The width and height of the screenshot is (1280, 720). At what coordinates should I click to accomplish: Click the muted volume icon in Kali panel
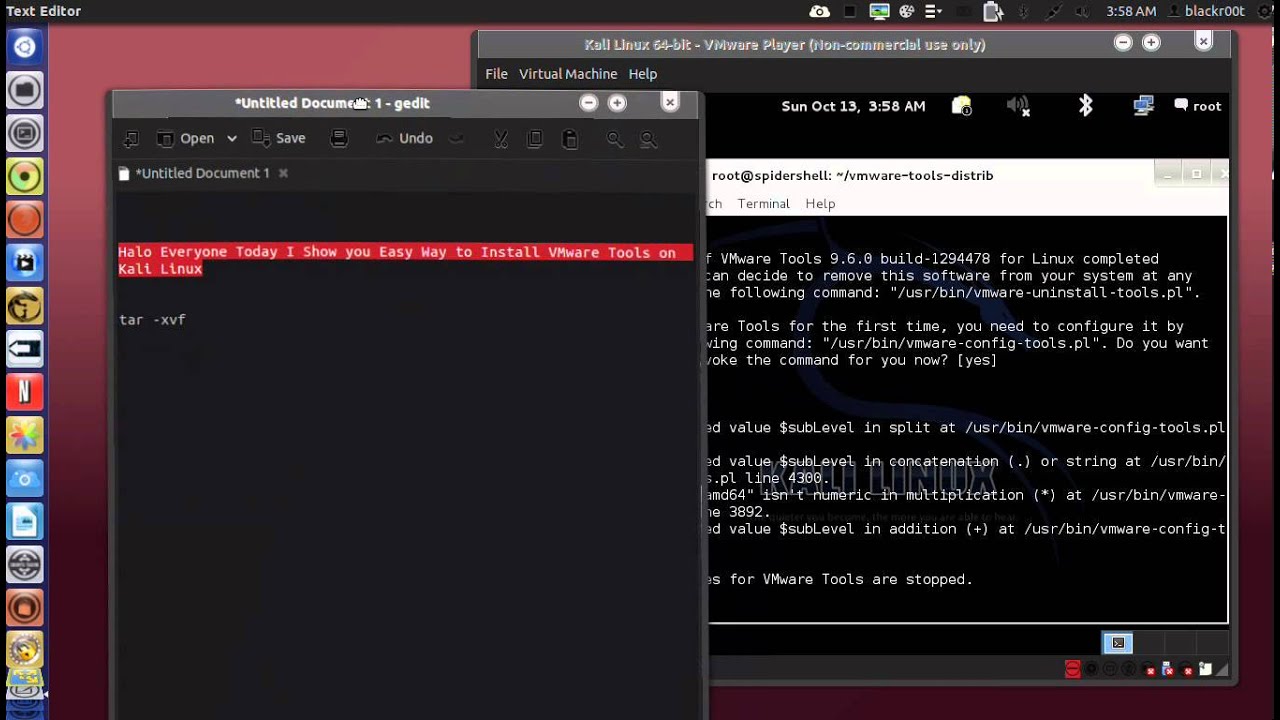tap(1018, 106)
